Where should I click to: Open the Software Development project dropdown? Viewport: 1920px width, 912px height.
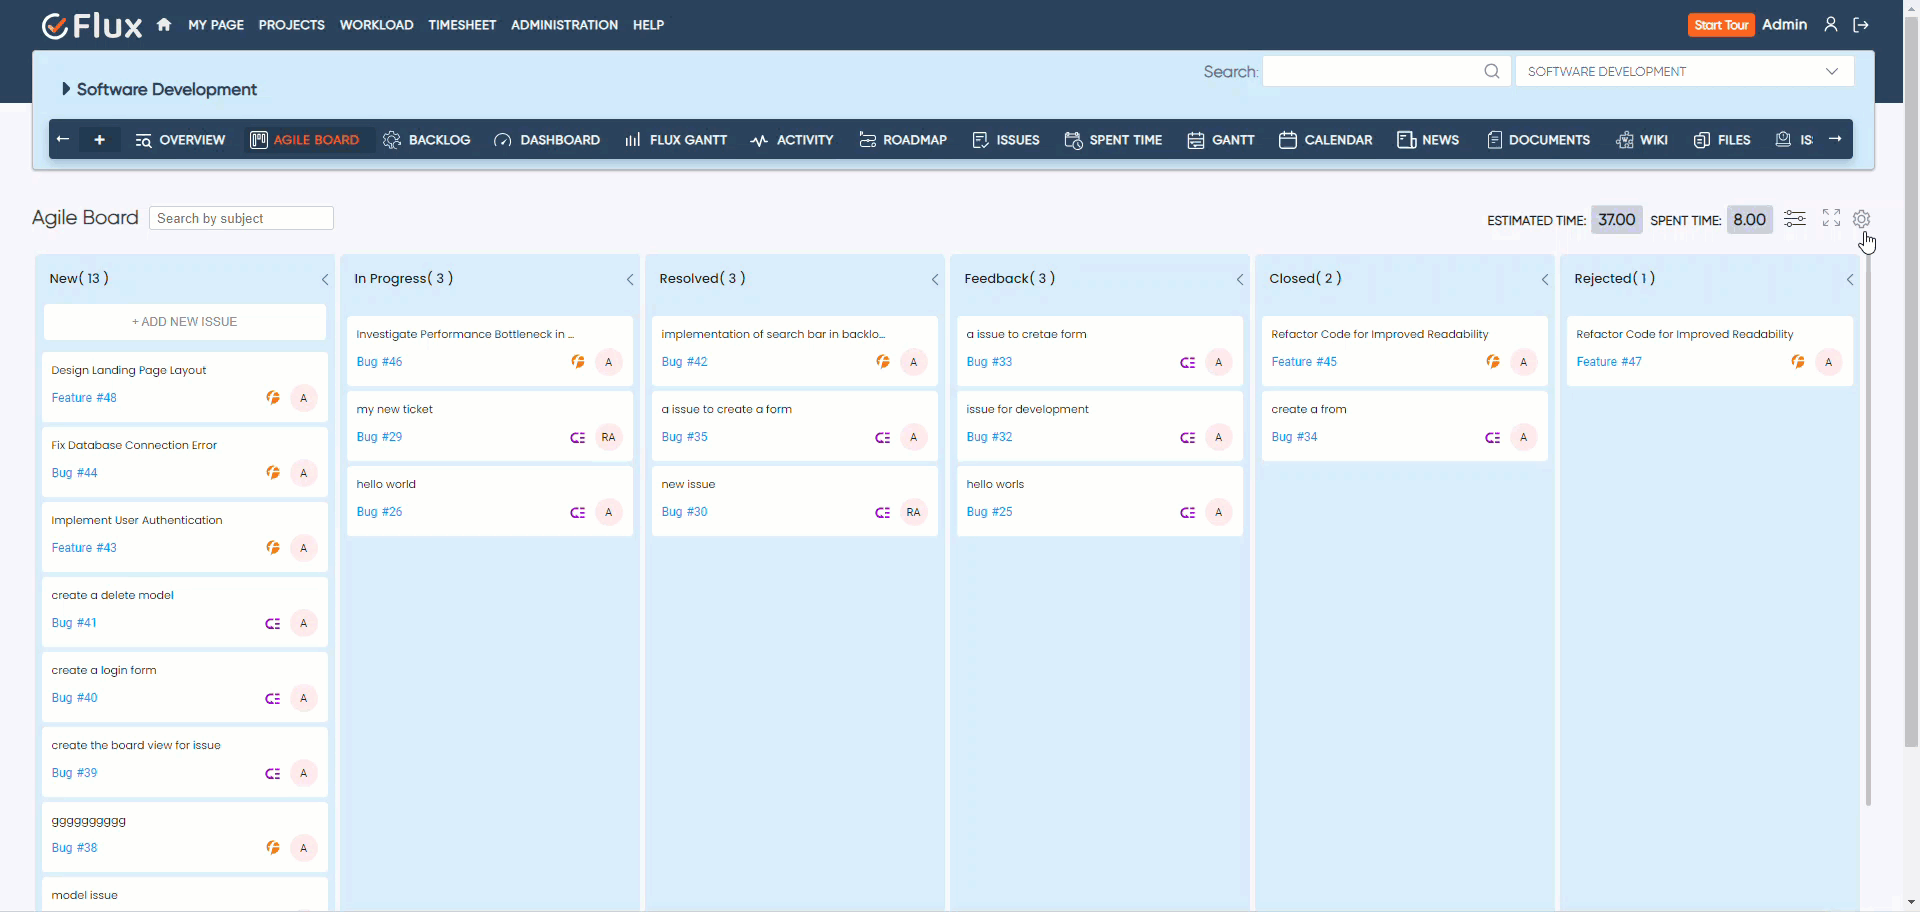(x=1684, y=71)
